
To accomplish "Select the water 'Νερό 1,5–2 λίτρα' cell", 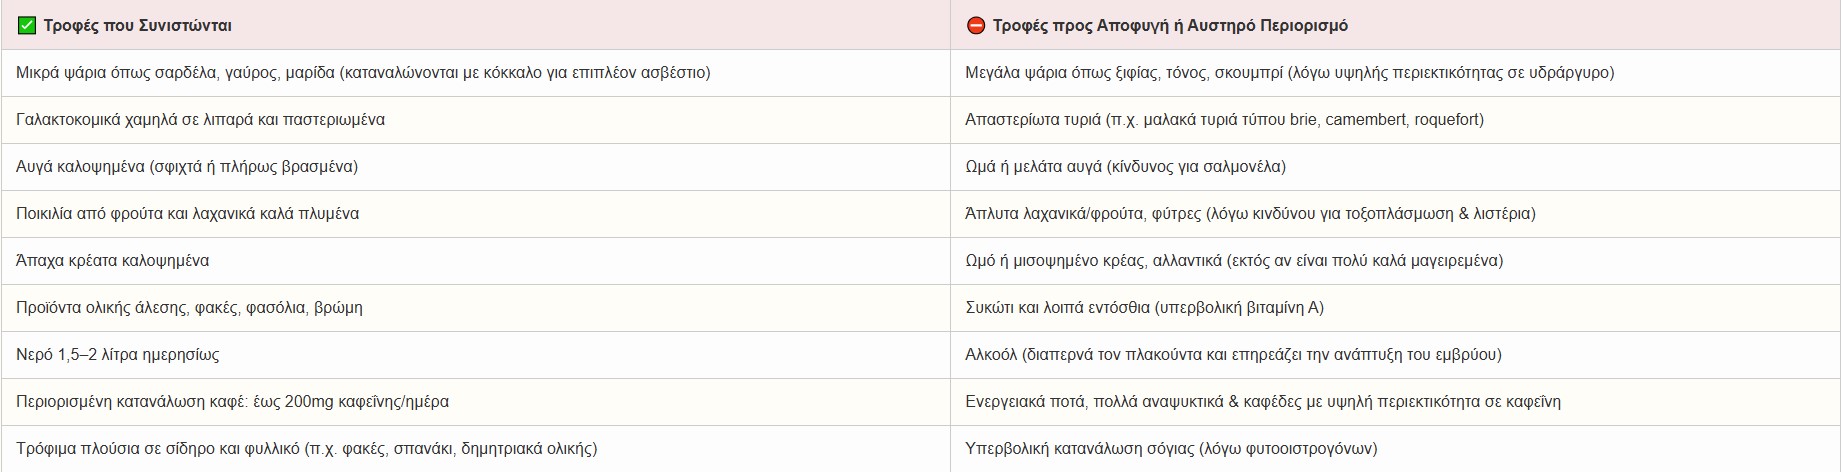I will tap(117, 355).
